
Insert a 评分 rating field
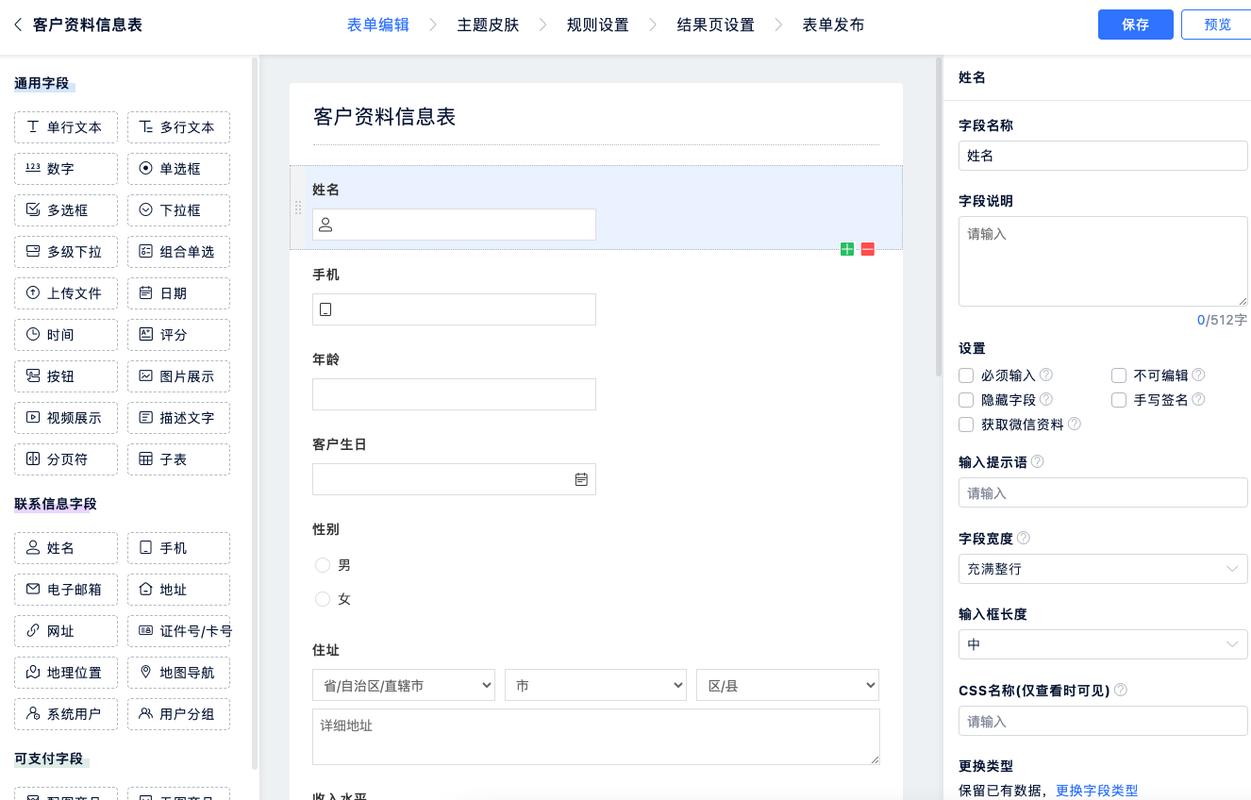point(179,335)
